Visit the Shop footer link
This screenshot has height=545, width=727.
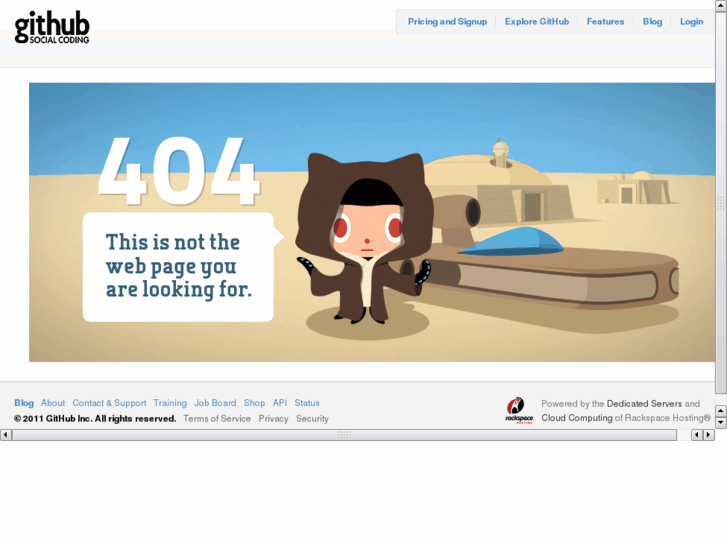(254, 403)
